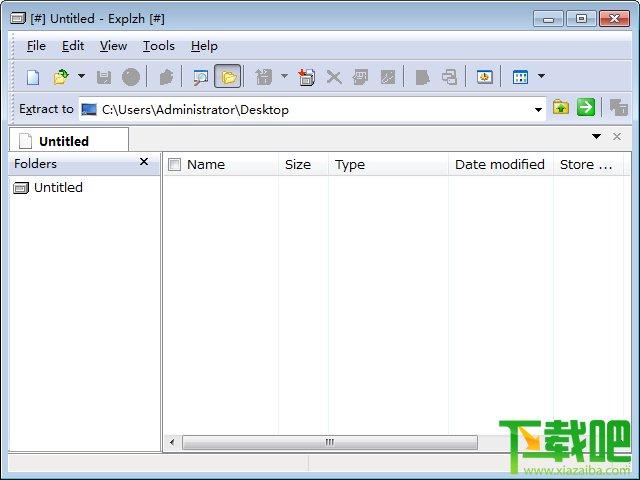Toggle the Folders pane toolbar button
Screen dimensions: 640x480
click(228, 76)
